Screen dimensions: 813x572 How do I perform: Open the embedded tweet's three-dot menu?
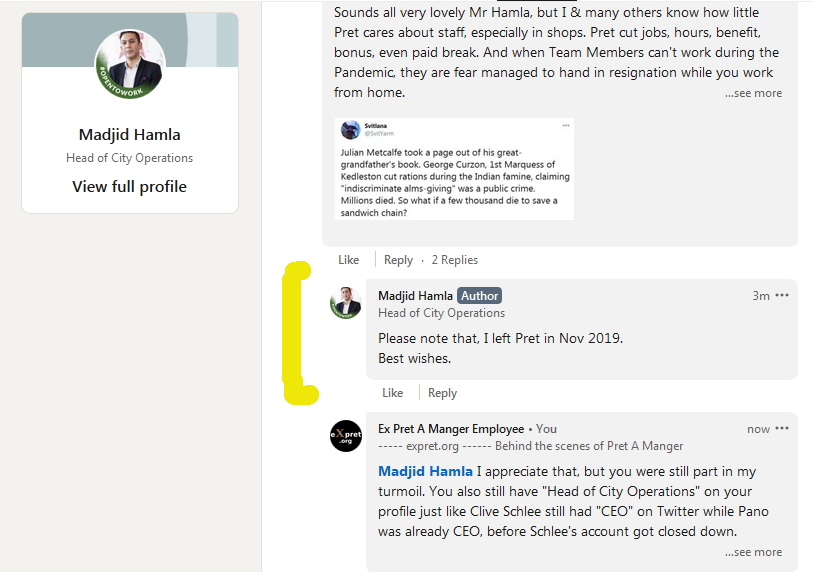(x=566, y=125)
